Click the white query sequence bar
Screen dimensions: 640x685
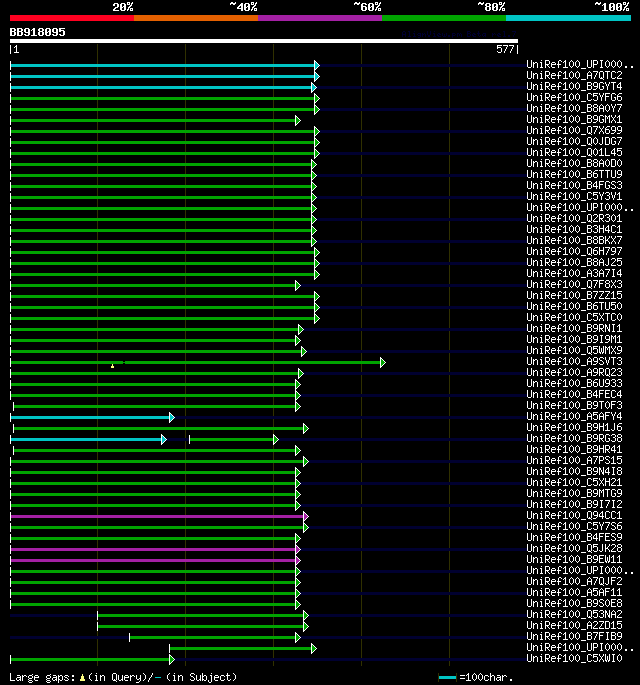pos(264,41)
